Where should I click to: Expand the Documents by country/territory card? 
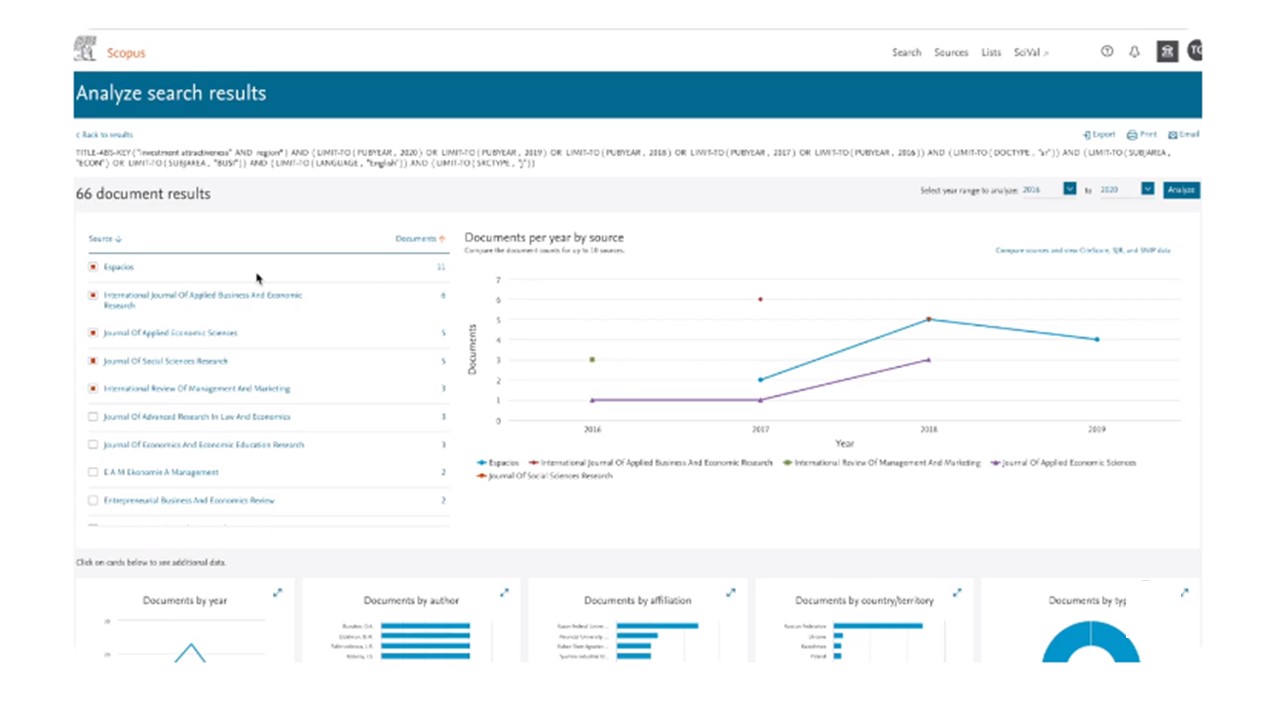(957, 593)
